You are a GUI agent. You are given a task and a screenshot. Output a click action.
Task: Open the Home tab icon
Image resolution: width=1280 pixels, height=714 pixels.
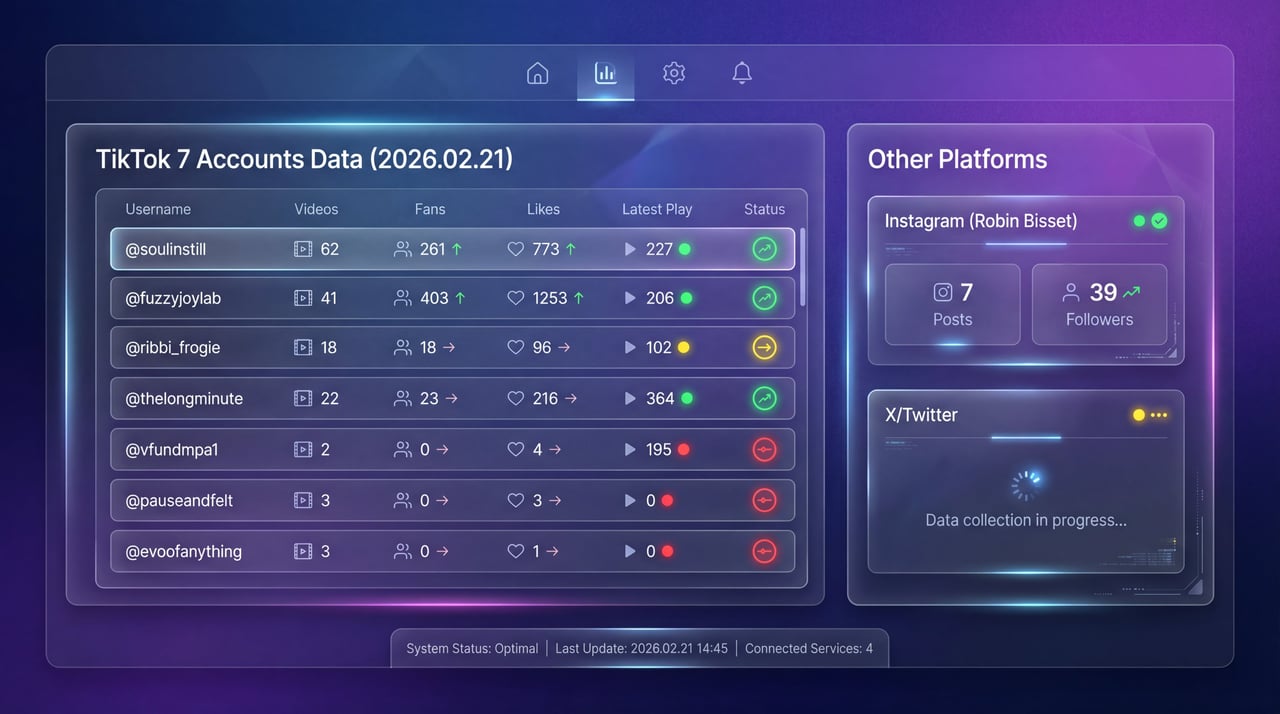(538, 73)
